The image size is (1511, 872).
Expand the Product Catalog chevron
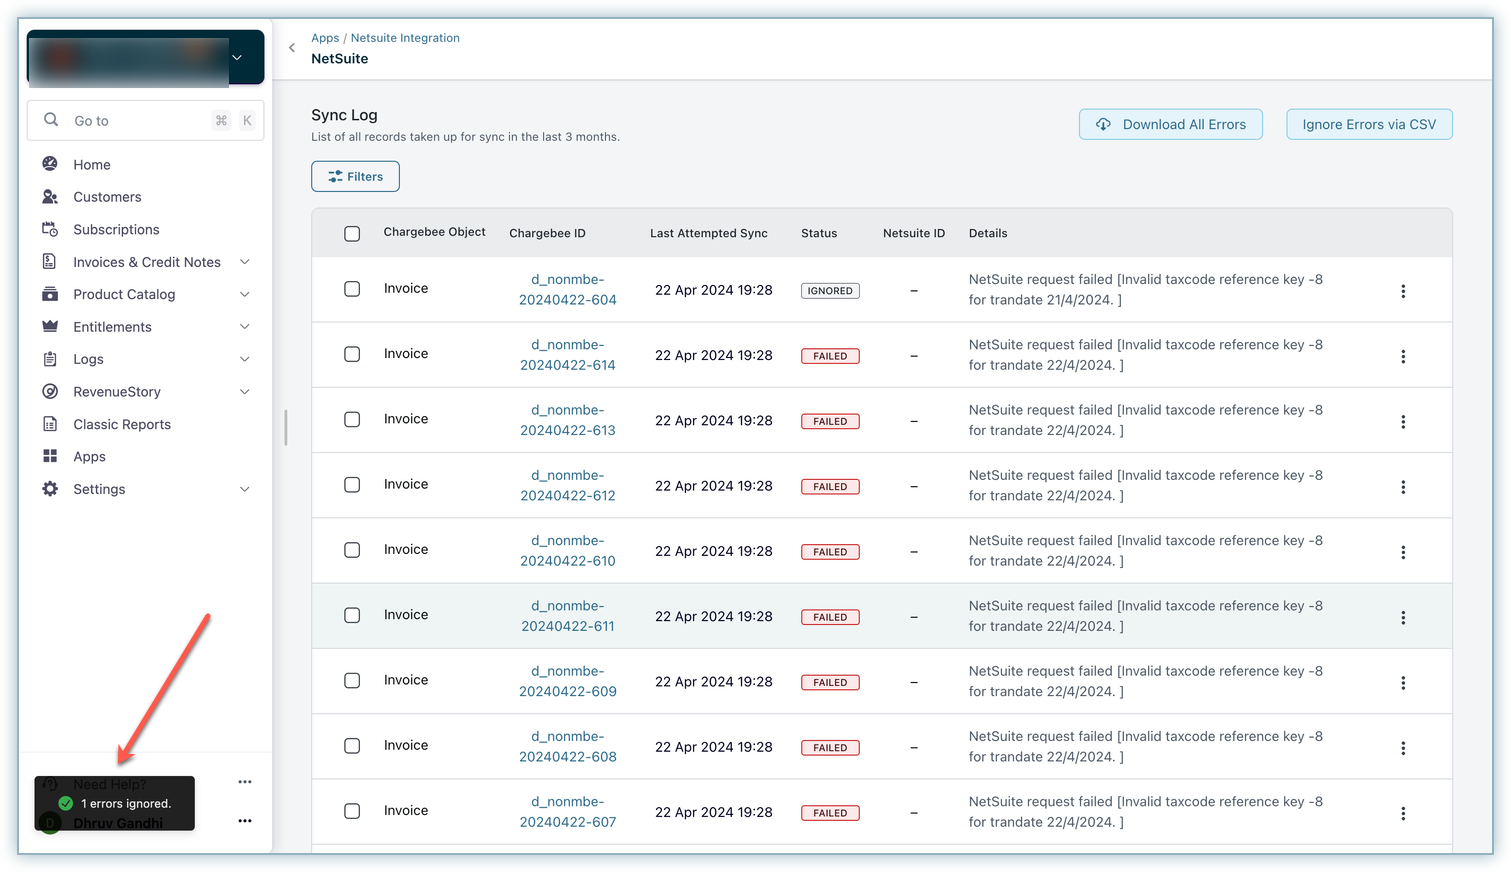[x=245, y=294]
